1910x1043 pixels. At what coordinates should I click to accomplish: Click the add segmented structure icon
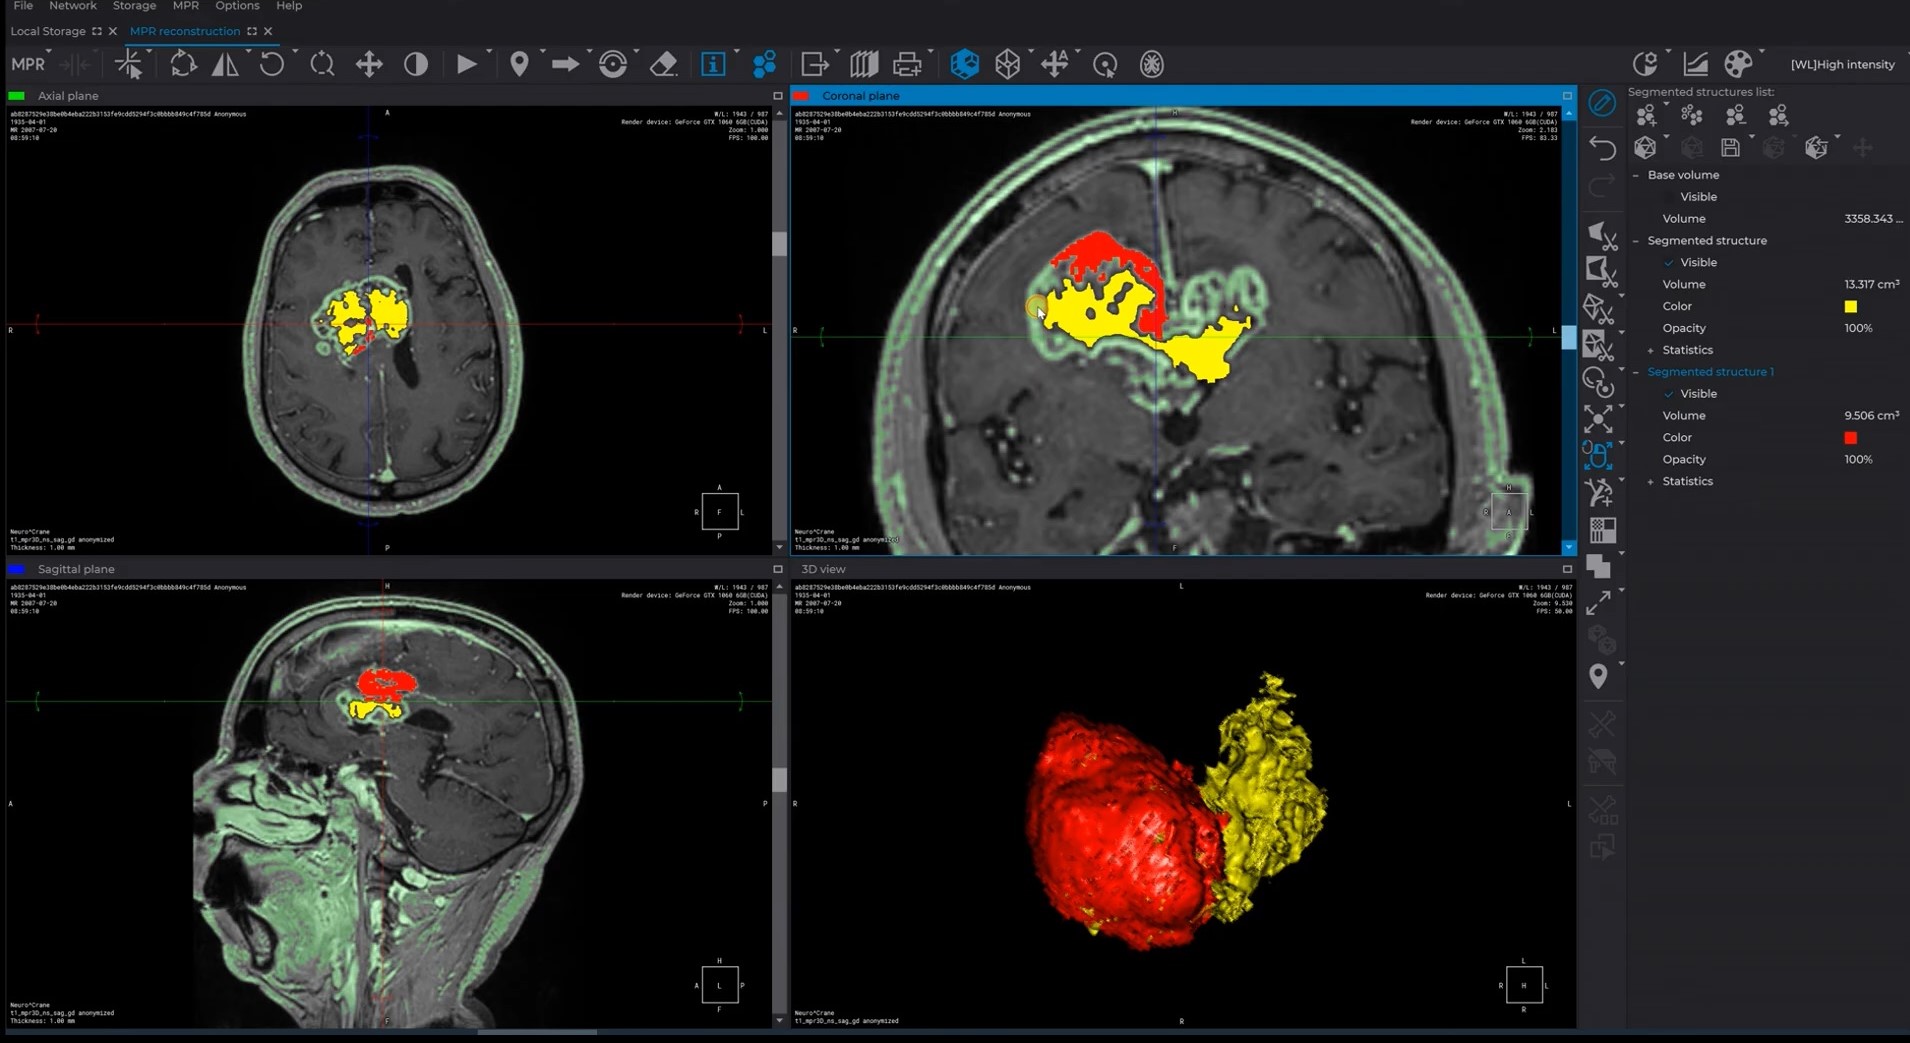[x=1646, y=116]
